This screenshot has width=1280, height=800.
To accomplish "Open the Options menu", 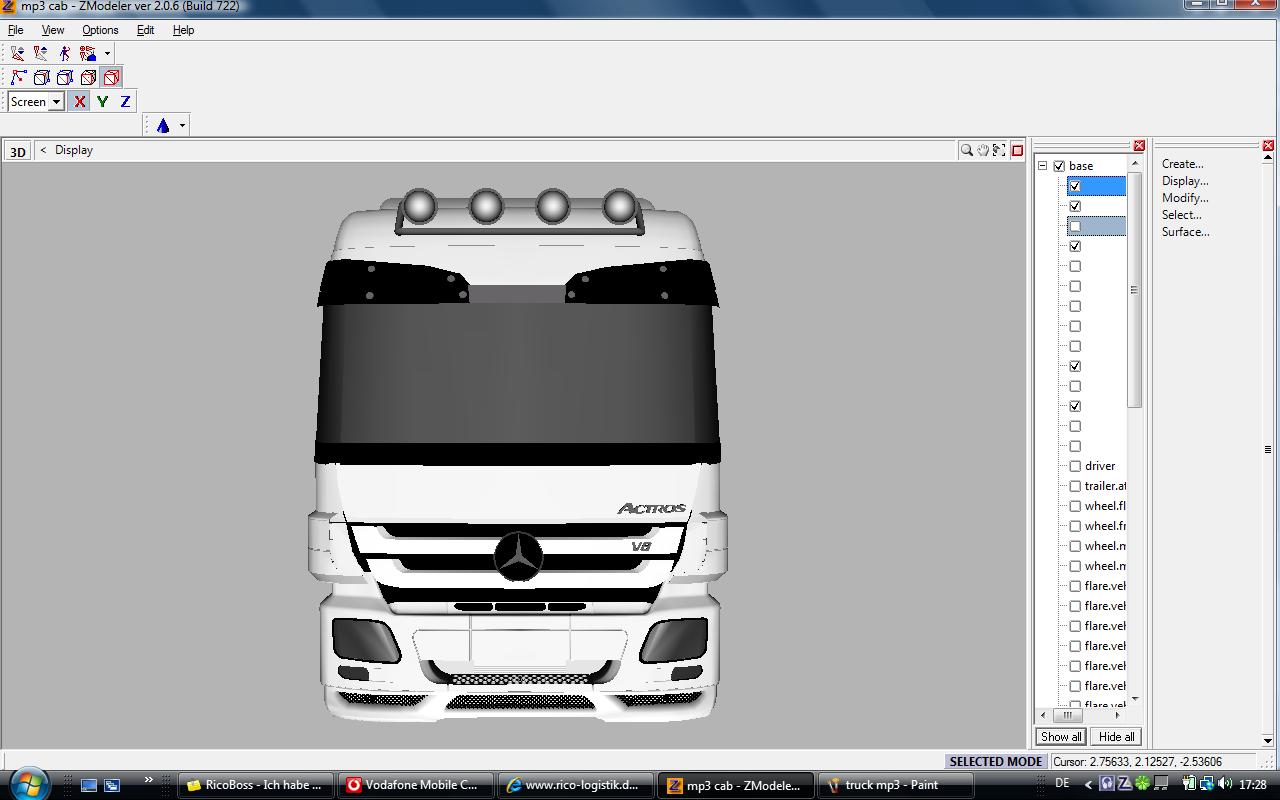I will (x=100, y=30).
